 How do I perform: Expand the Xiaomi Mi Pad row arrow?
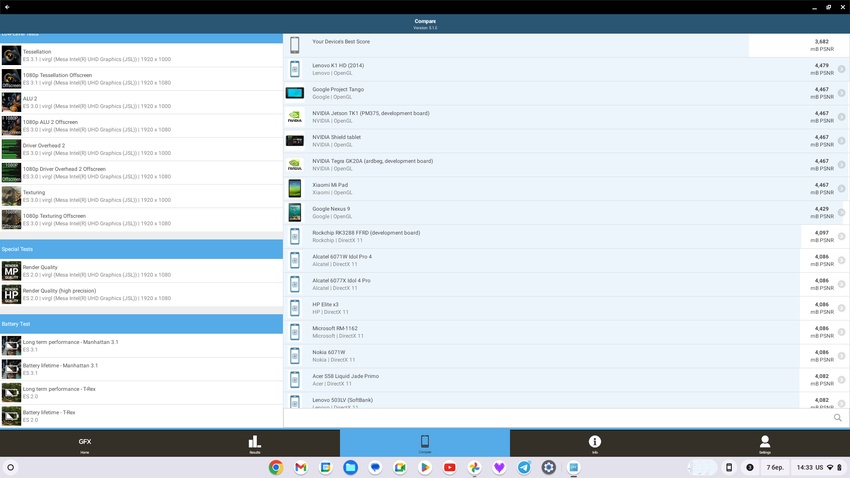click(x=841, y=189)
